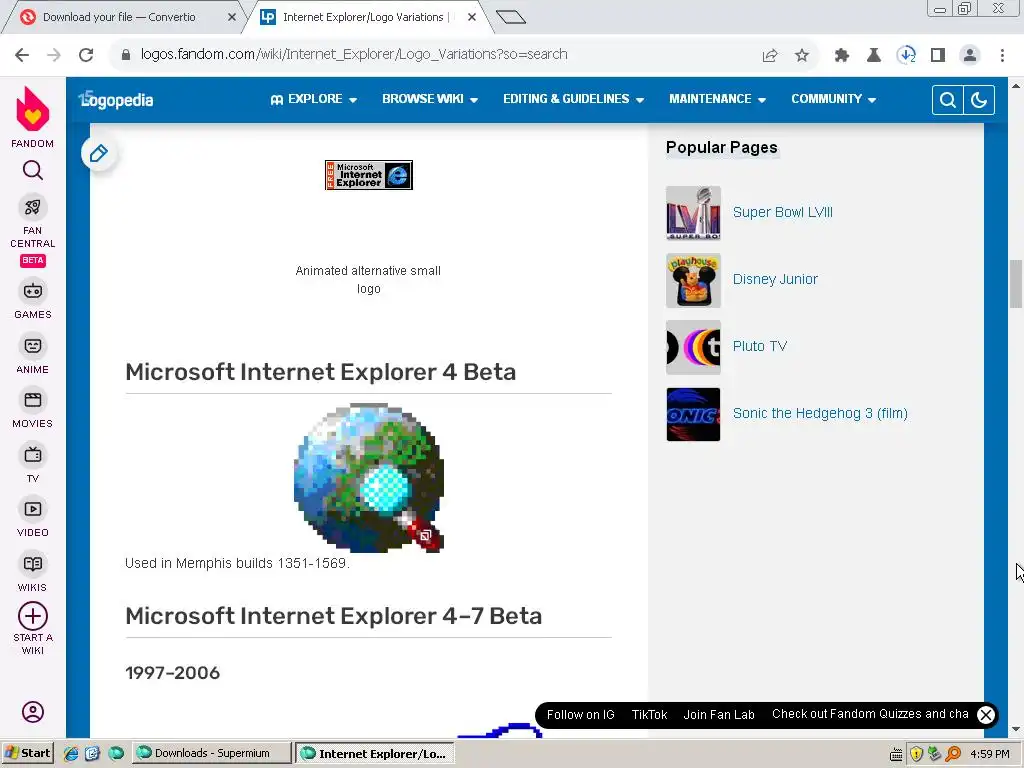The width and height of the screenshot is (1024, 768).
Task: Open the Pluto TV link
Action: point(760,346)
